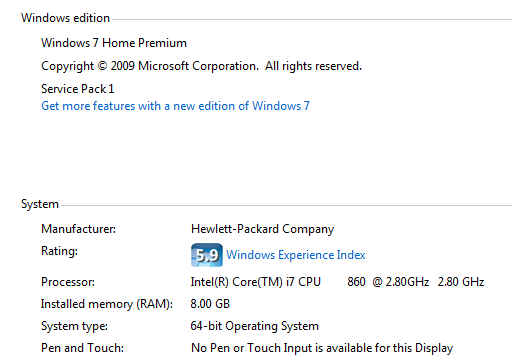Select the '8.00 GB' memory value
The image size is (512, 363).
[x=210, y=304]
